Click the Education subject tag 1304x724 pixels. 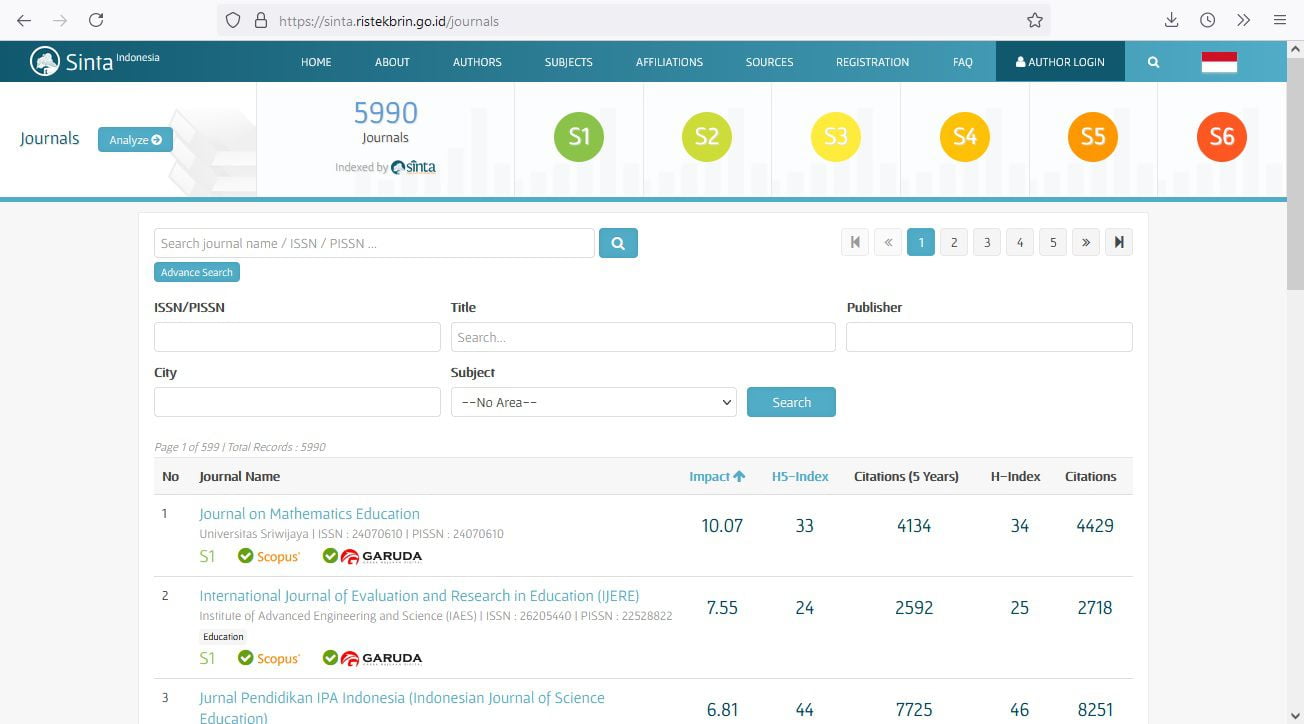(x=223, y=636)
